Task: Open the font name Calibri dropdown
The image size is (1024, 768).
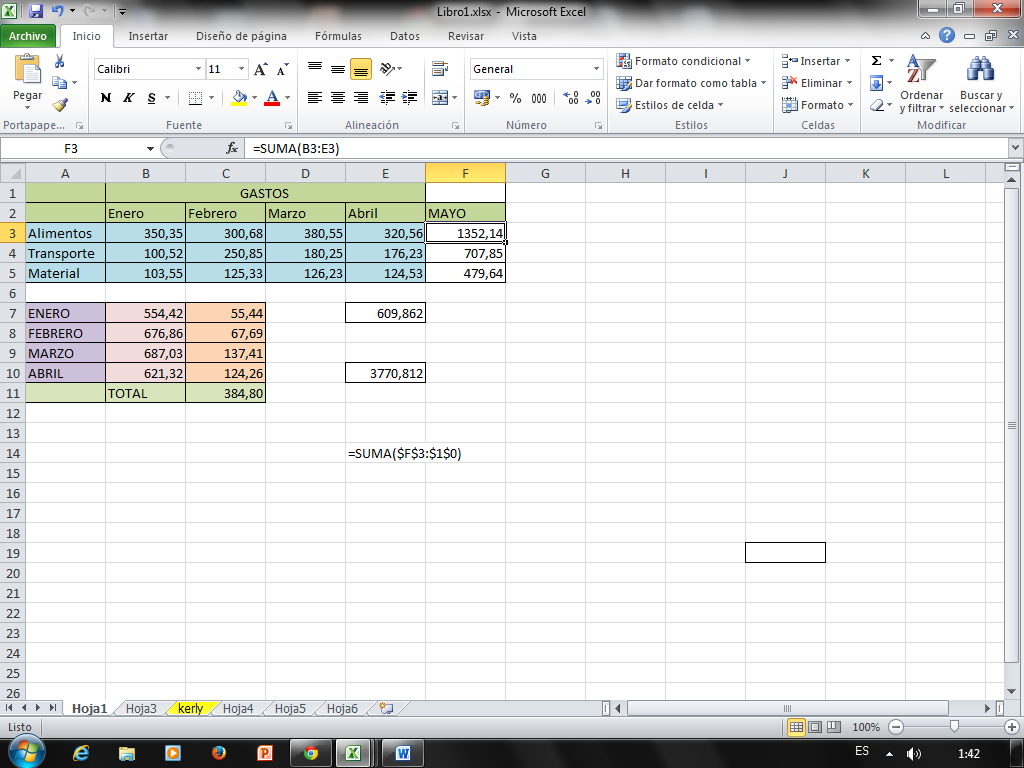Action: [x=198, y=70]
